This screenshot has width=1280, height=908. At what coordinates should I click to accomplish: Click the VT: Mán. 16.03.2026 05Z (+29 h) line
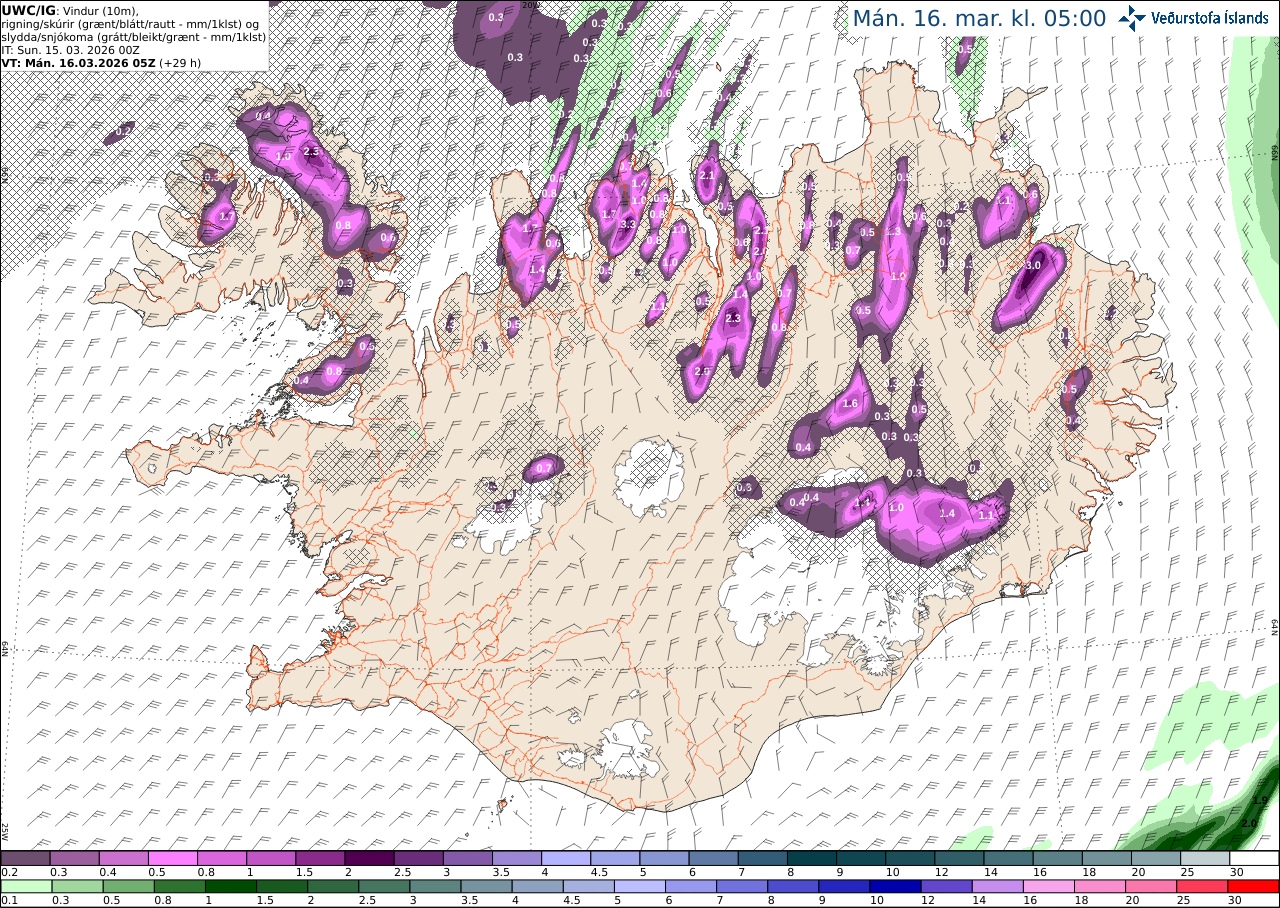click(x=101, y=62)
